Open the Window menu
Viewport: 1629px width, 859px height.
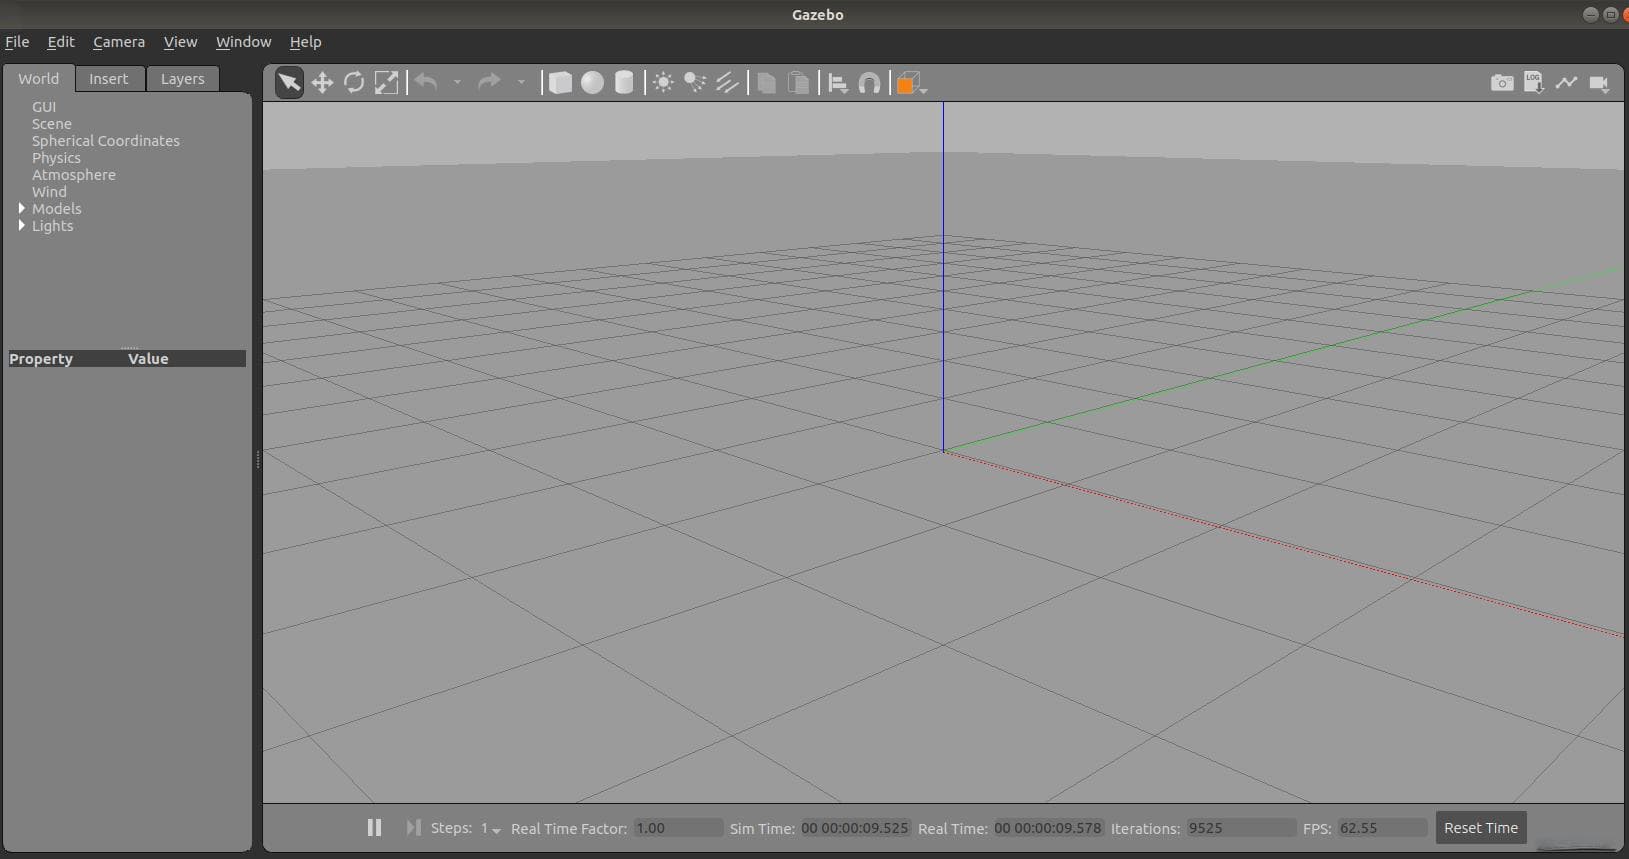[243, 42]
